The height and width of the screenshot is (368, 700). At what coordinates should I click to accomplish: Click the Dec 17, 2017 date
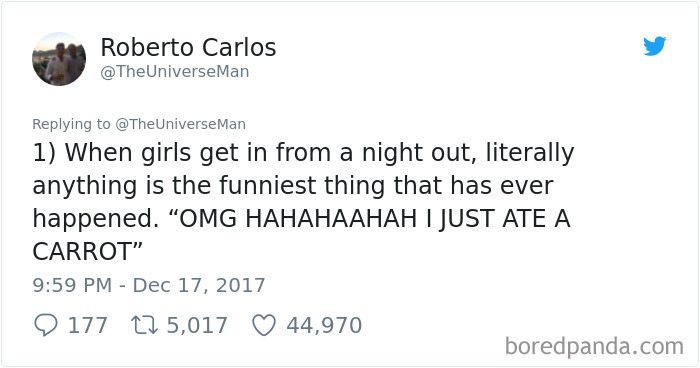click(x=199, y=285)
